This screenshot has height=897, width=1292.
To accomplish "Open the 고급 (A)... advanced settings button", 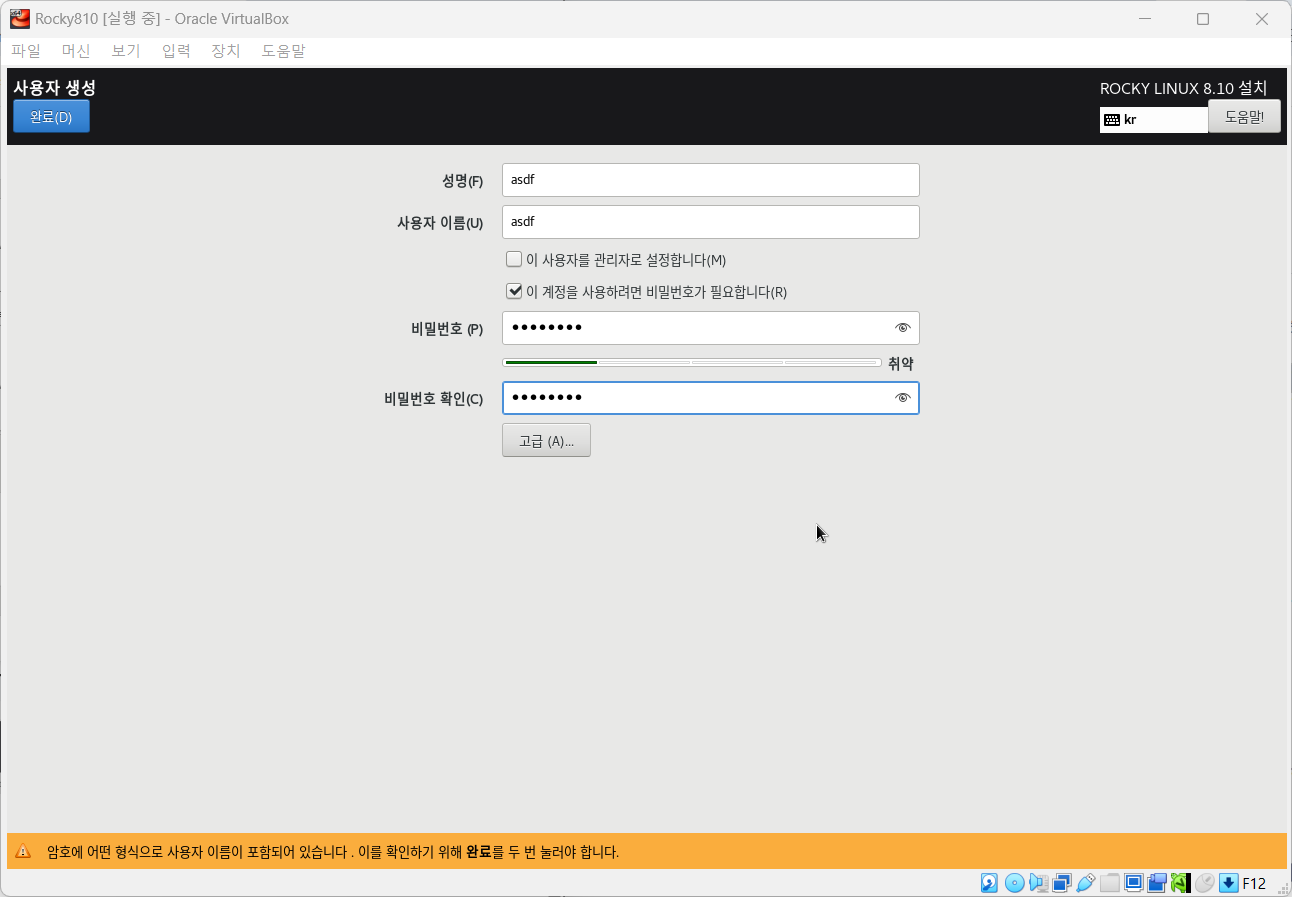I will [x=546, y=440].
